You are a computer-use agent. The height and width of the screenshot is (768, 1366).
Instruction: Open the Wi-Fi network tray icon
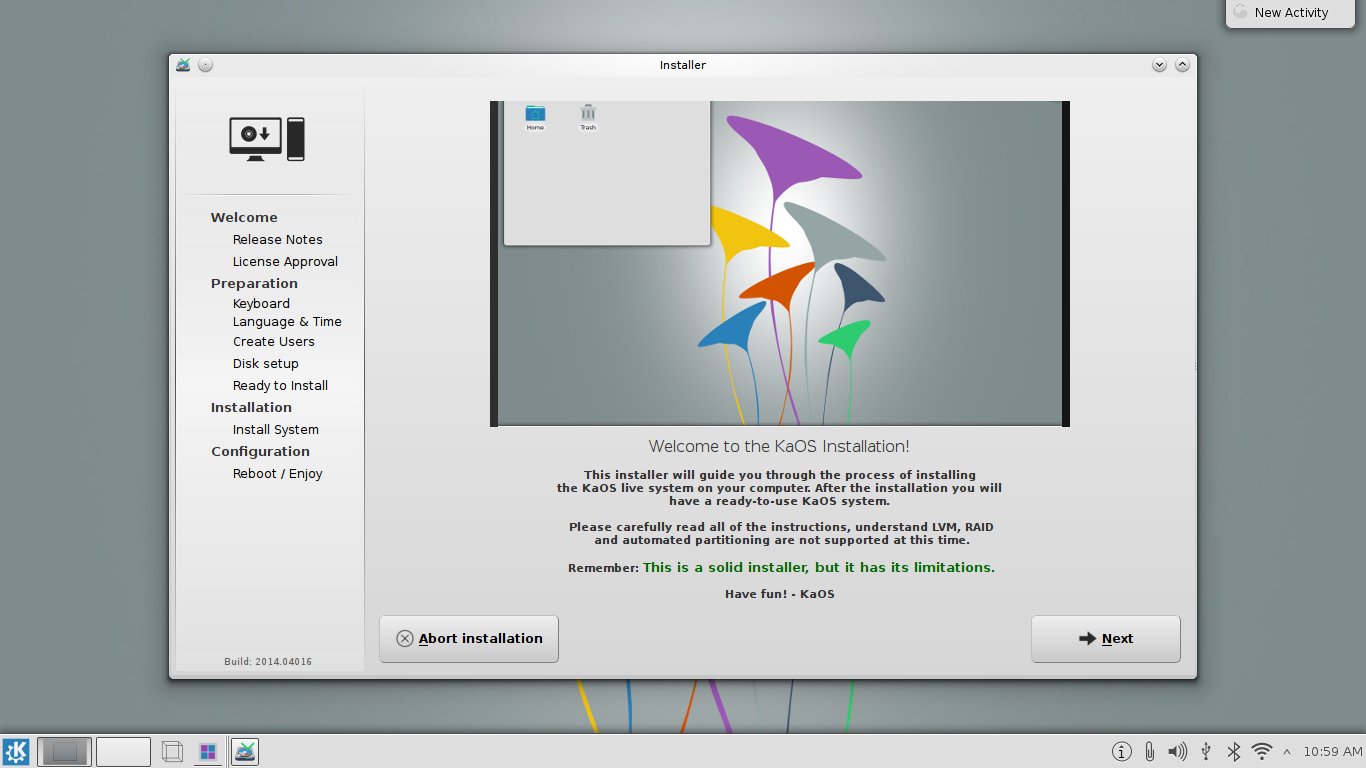coord(1262,752)
